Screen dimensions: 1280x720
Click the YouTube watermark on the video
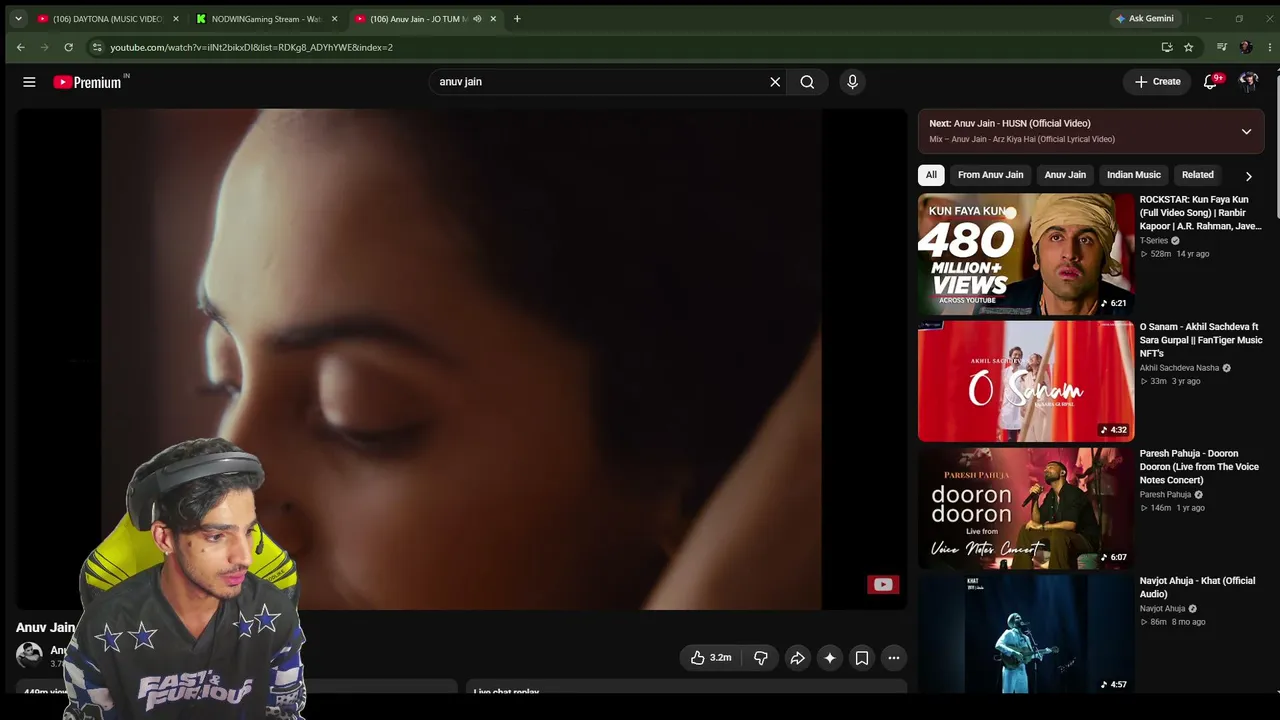pyautogui.click(x=883, y=585)
